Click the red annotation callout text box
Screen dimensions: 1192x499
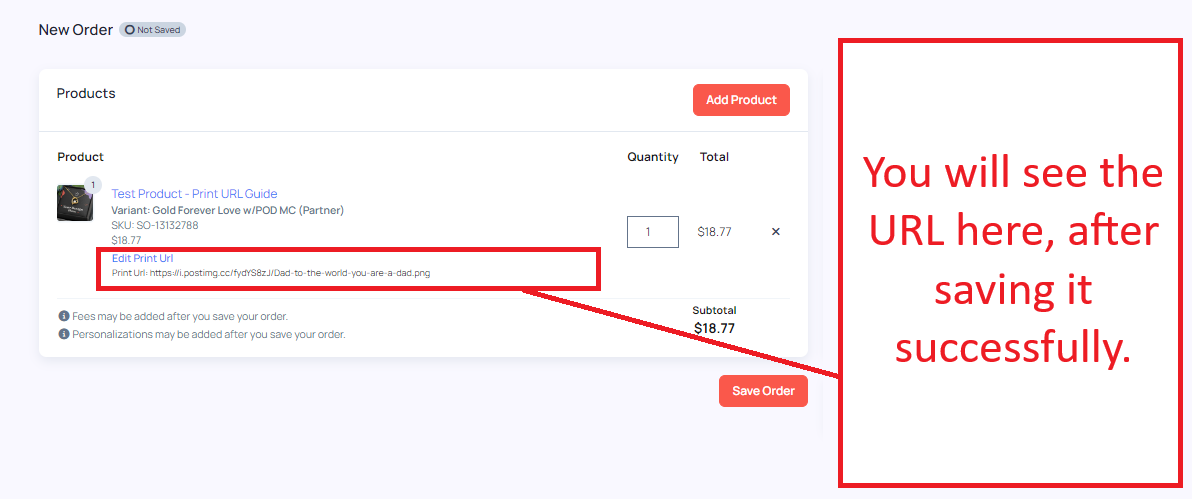(1012, 263)
